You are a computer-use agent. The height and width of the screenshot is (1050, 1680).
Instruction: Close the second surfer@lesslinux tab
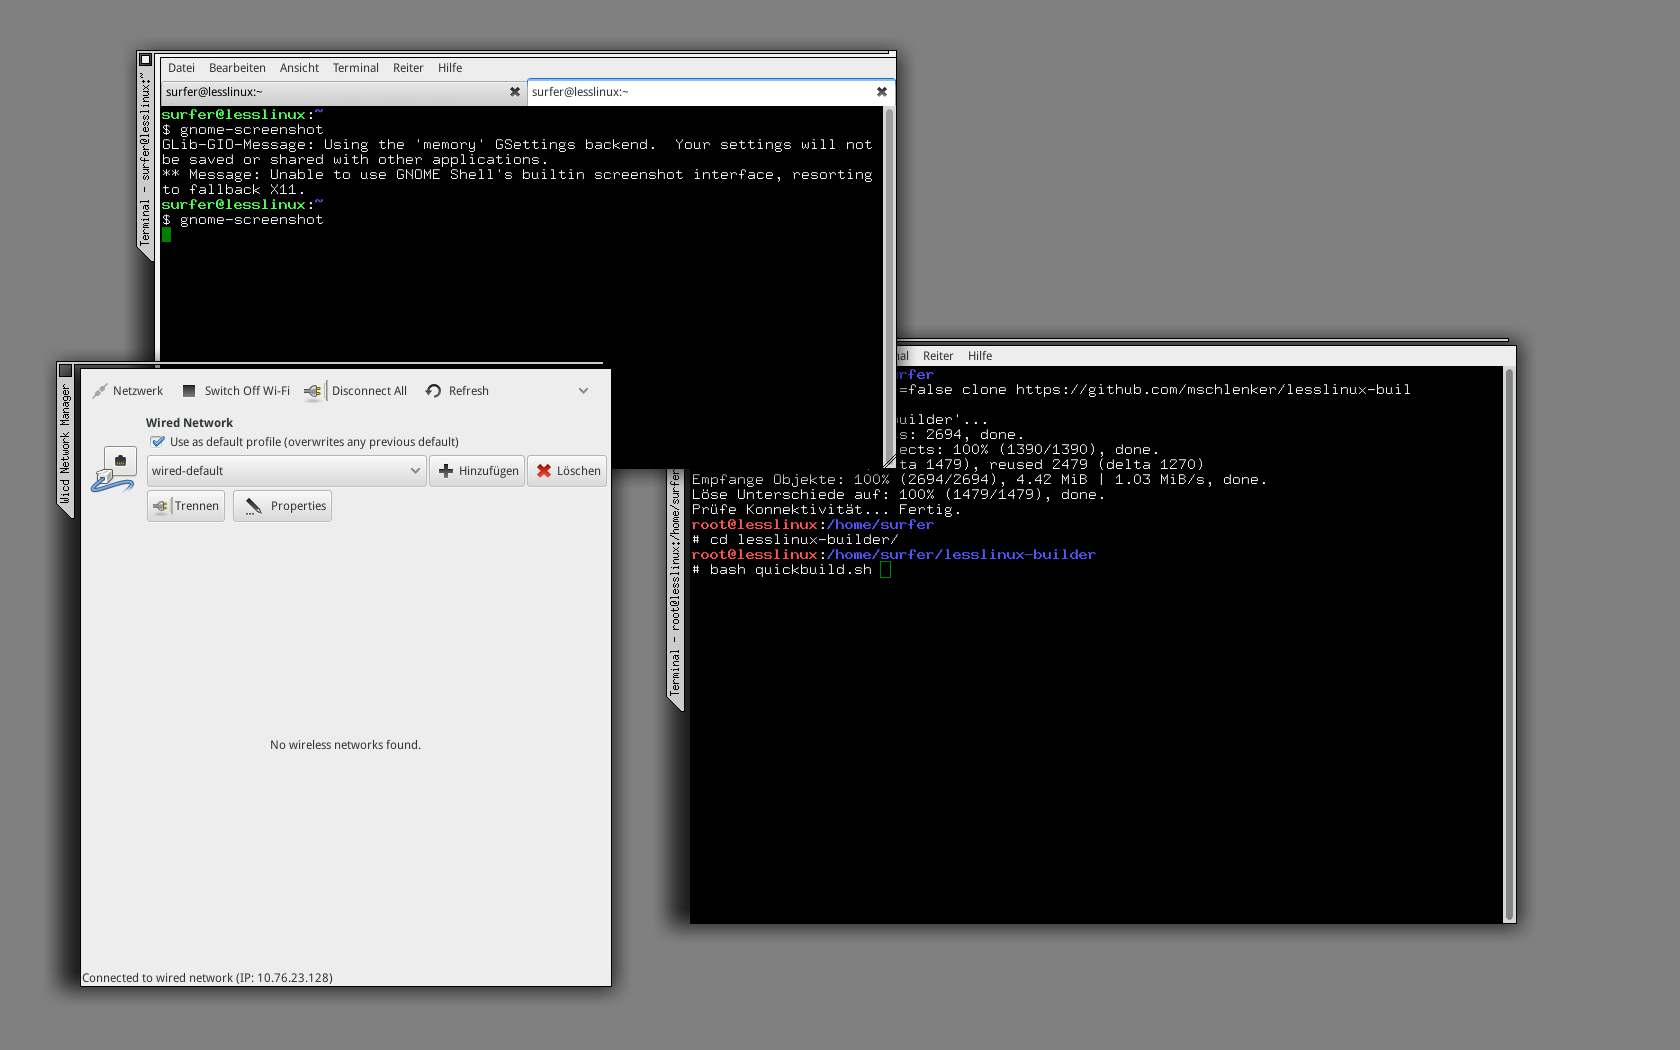(x=882, y=92)
